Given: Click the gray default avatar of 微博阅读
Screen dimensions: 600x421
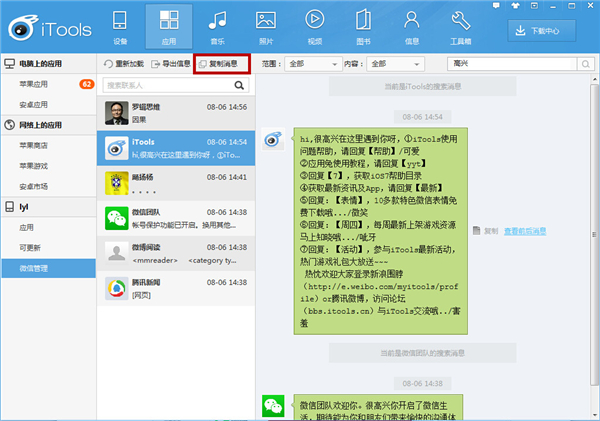Looking at the screenshot, I should [x=117, y=253].
